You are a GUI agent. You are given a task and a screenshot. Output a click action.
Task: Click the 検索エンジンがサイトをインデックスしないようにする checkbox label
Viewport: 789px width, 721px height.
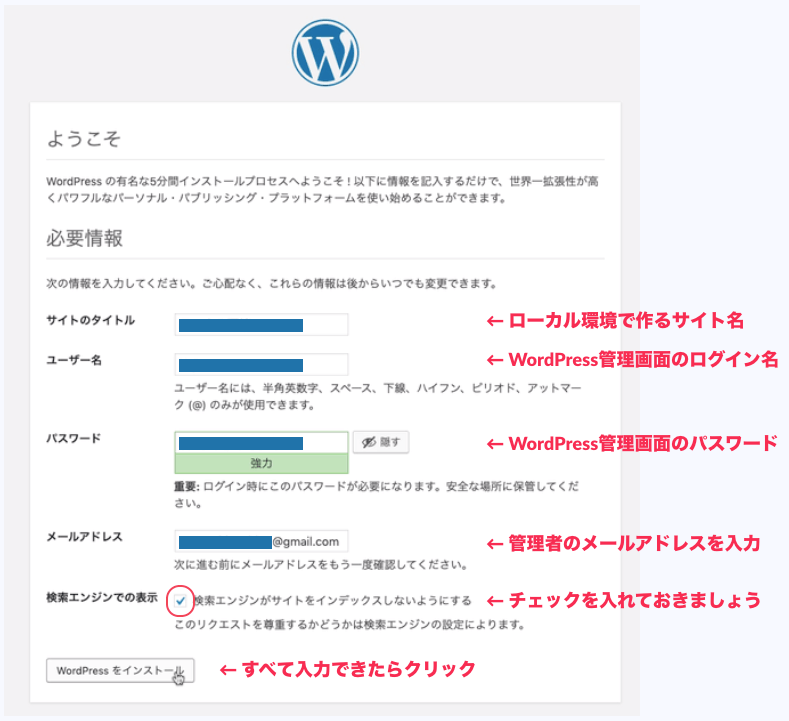pyautogui.click(x=333, y=600)
